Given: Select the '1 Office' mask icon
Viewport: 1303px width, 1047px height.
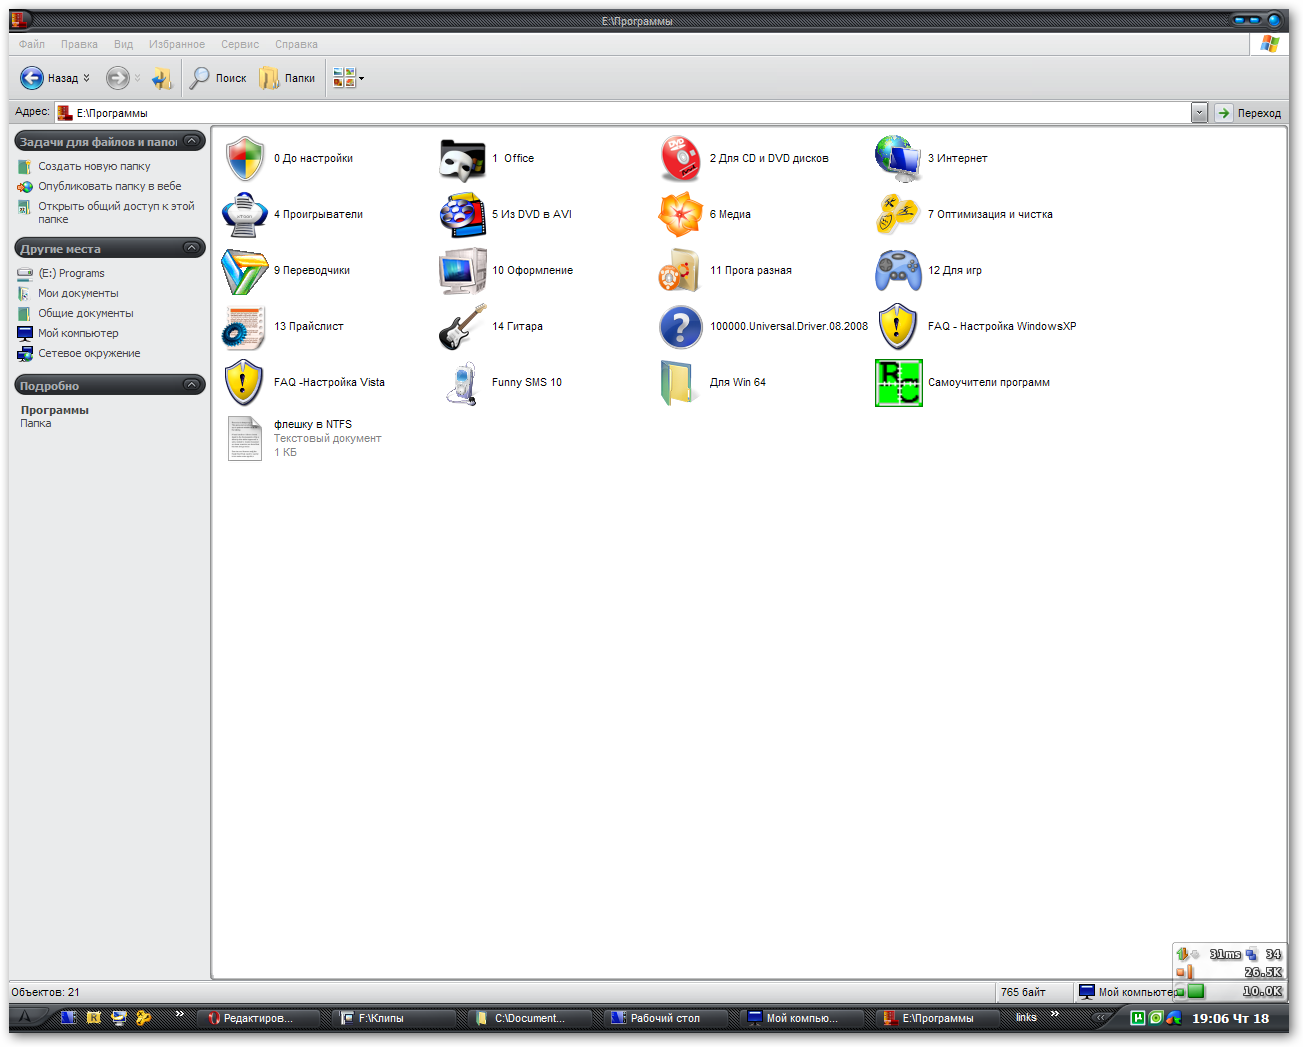Looking at the screenshot, I should (462, 159).
